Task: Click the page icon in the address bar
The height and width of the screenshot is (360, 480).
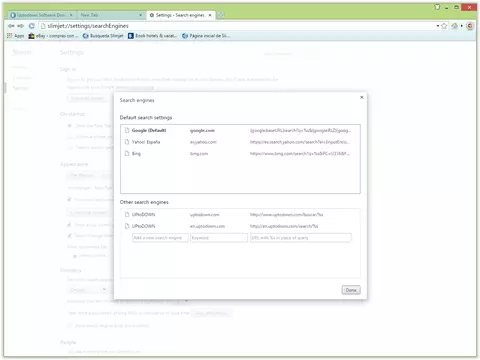Action: [43, 26]
